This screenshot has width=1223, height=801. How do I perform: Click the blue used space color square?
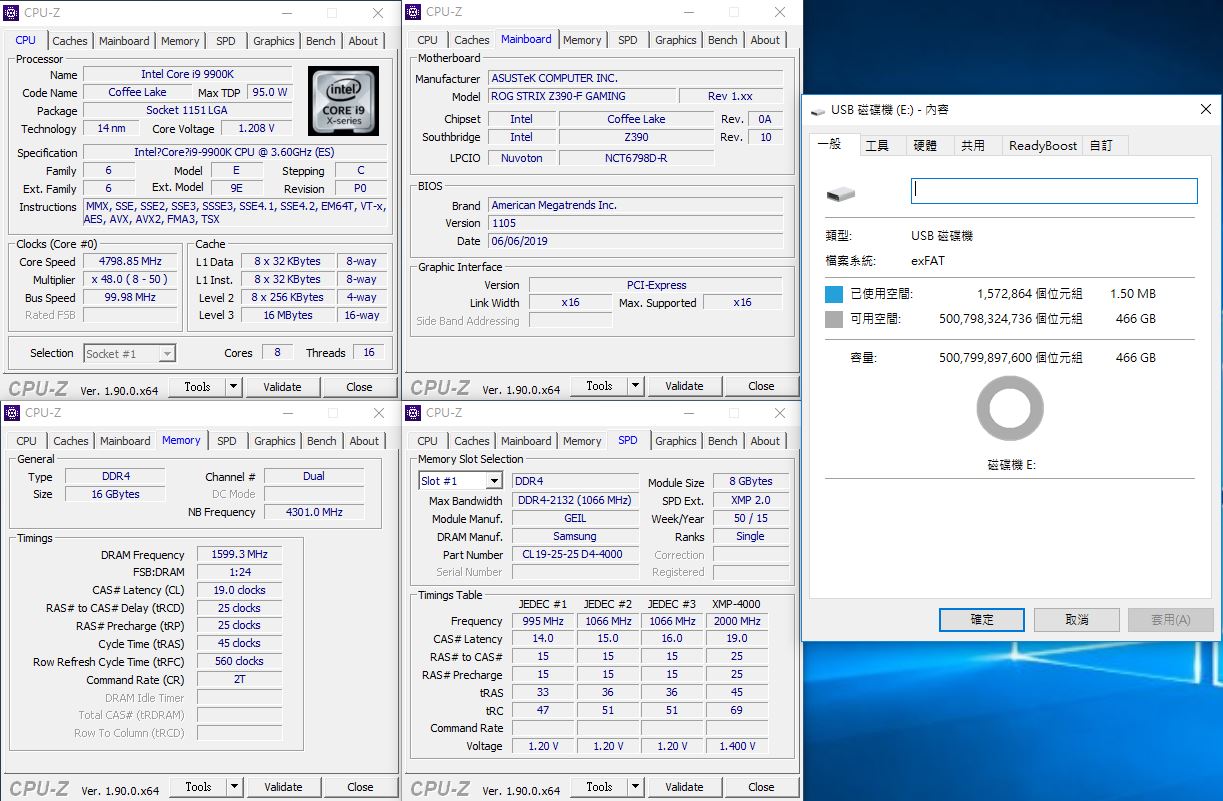[x=834, y=295]
